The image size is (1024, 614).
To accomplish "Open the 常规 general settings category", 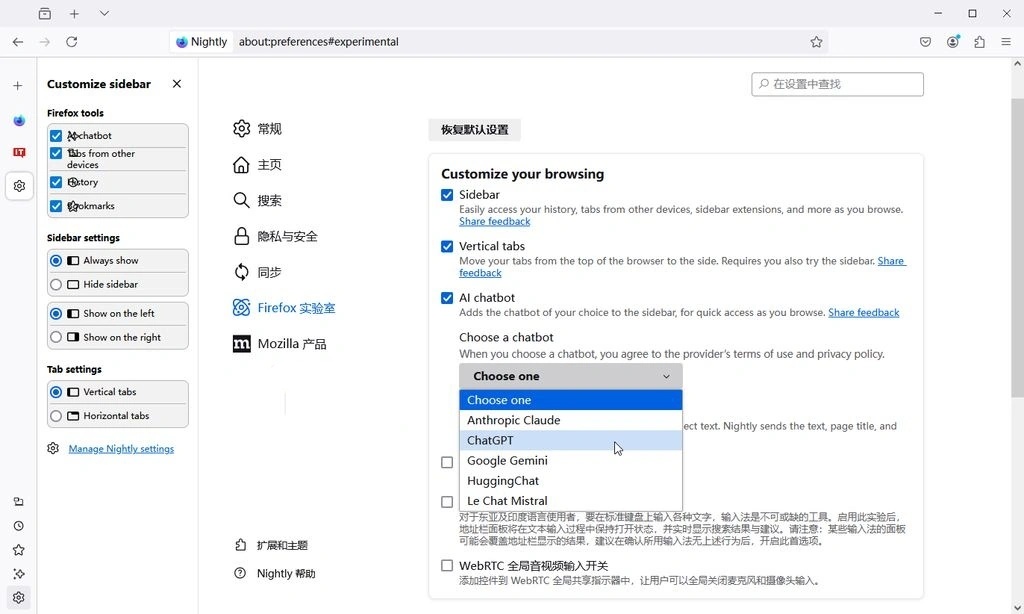I will click(x=257, y=129).
